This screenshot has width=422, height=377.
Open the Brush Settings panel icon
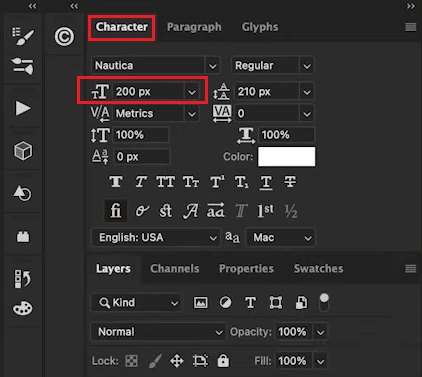pos(23,36)
